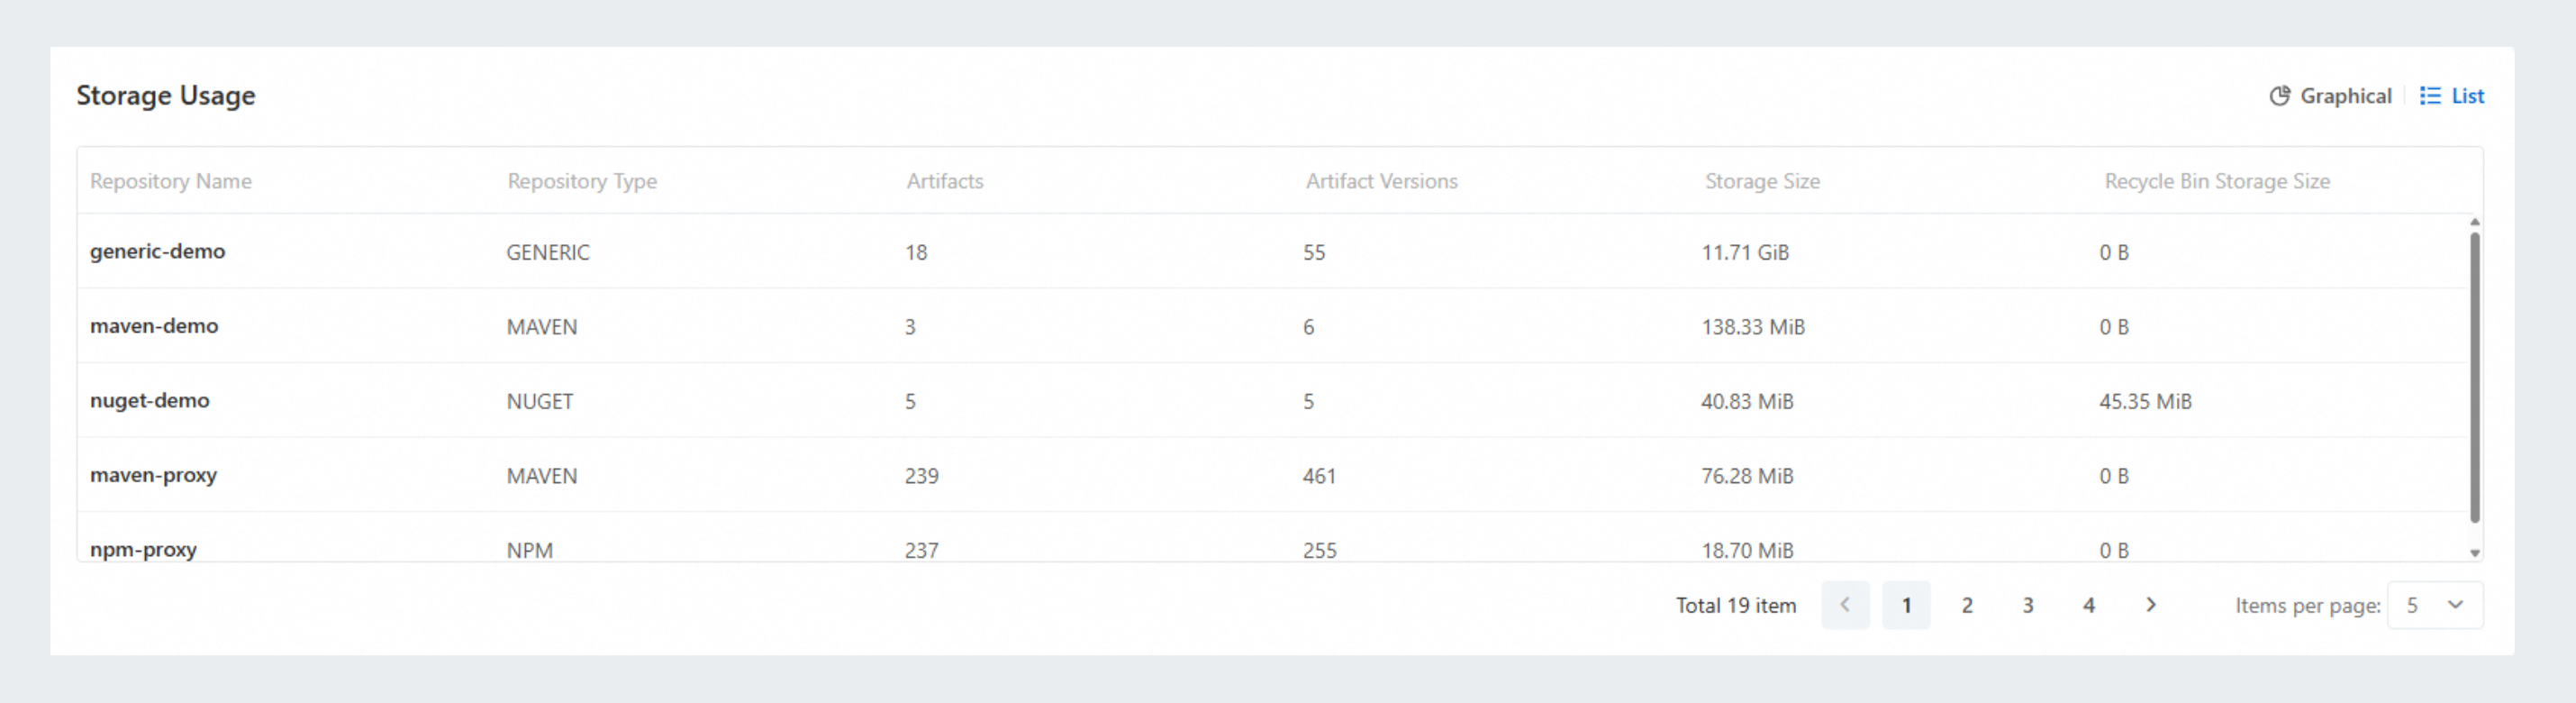This screenshot has width=2576, height=703.
Task: Open the generic-demo repository
Action: pyautogui.click(x=158, y=252)
